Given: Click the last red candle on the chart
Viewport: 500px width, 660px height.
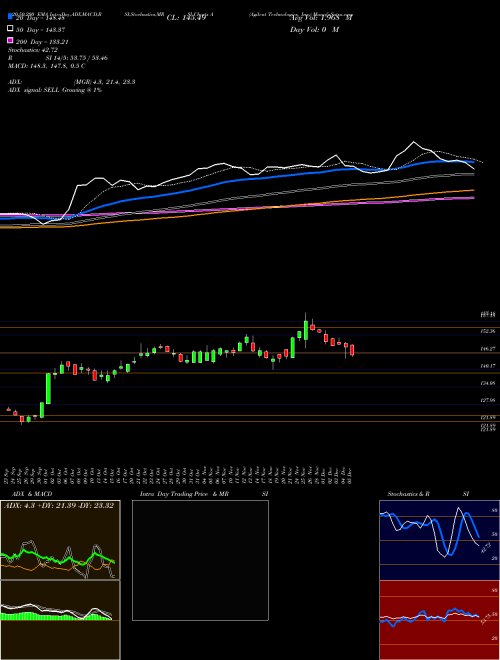Looking at the screenshot, I should pyautogui.click(x=352, y=350).
